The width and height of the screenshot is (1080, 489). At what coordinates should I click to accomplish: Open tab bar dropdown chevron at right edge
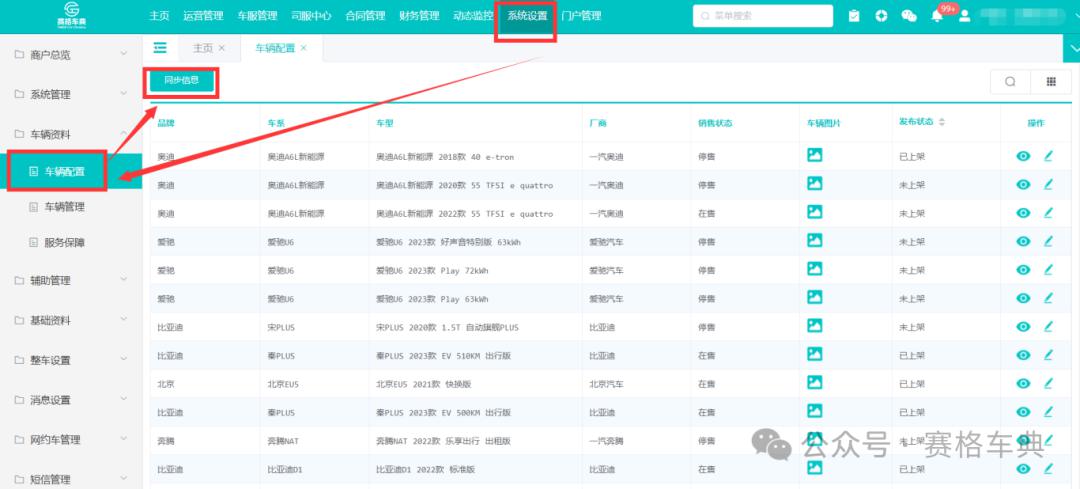pos(1072,48)
